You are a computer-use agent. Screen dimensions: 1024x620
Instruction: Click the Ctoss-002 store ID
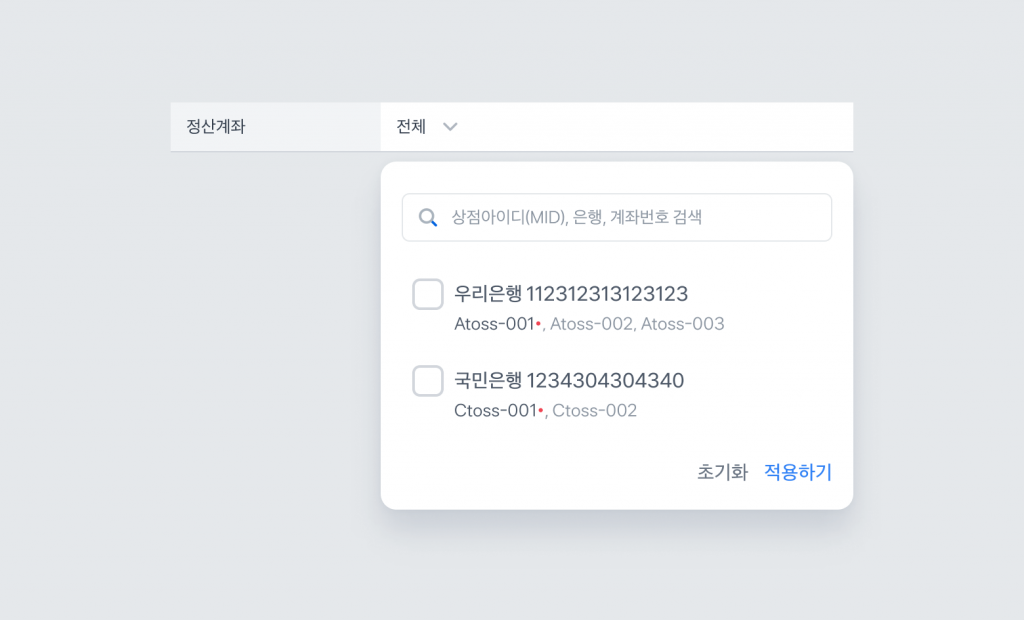(594, 410)
